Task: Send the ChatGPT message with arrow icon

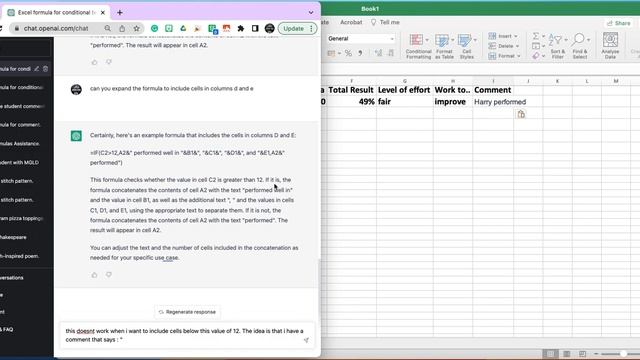Action: point(306,340)
